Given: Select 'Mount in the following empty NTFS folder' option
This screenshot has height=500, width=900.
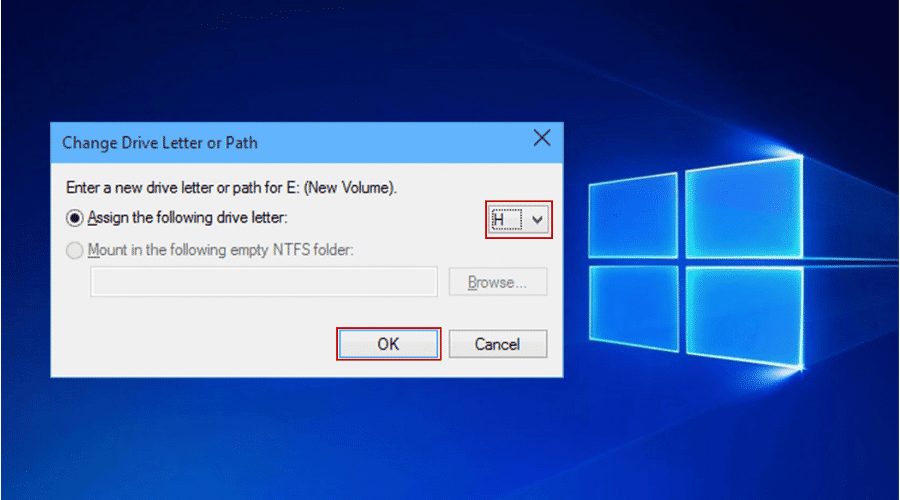Looking at the screenshot, I should (75, 250).
